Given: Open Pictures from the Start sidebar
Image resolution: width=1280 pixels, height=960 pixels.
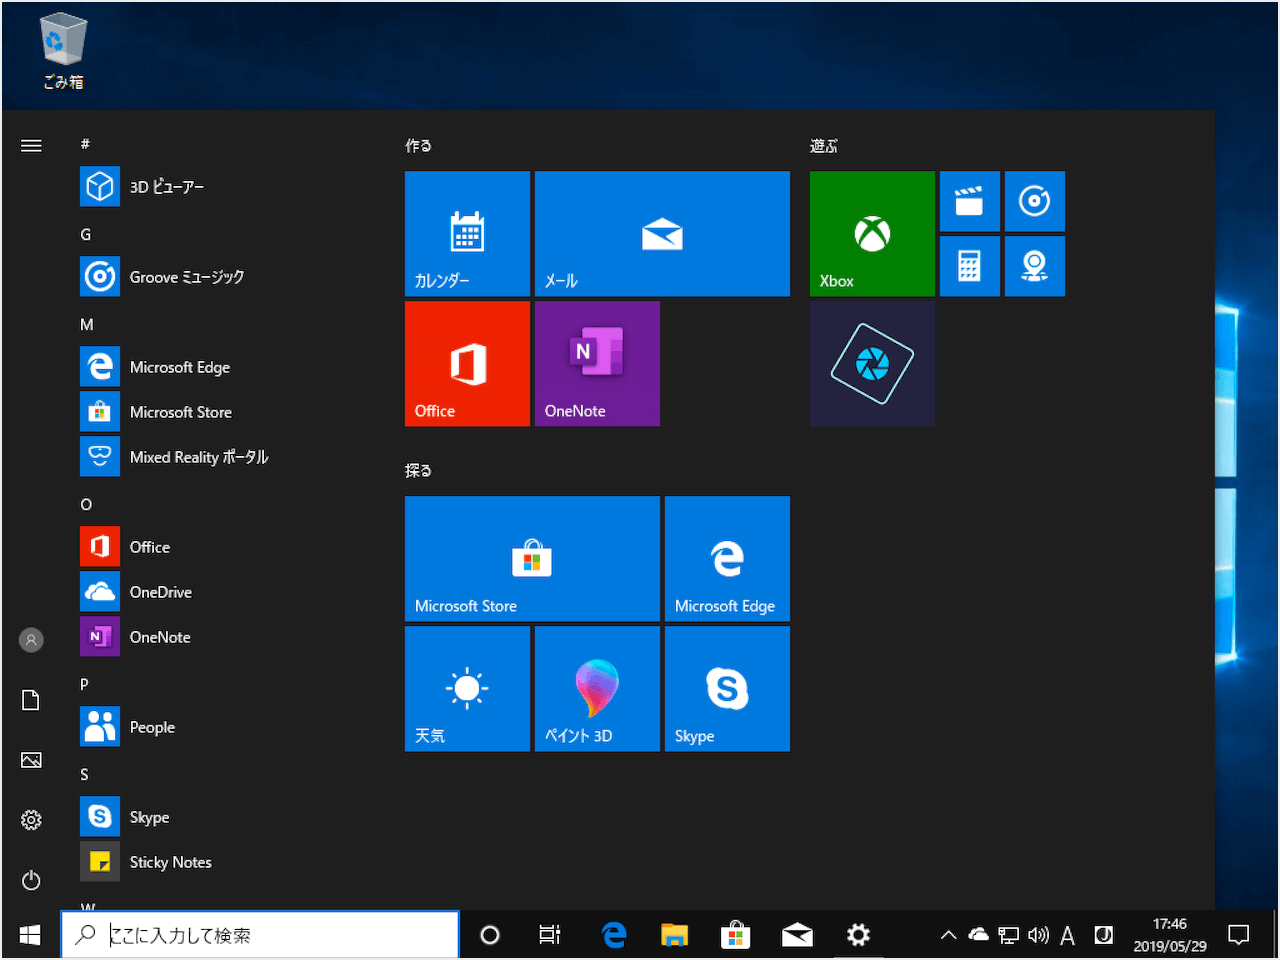Looking at the screenshot, I should [x=31, y=760].
